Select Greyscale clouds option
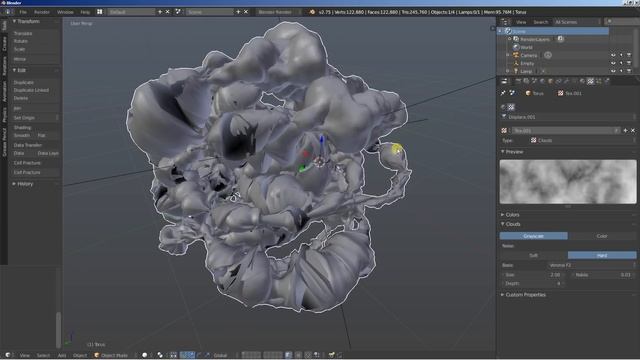 [x=533, y=236]
